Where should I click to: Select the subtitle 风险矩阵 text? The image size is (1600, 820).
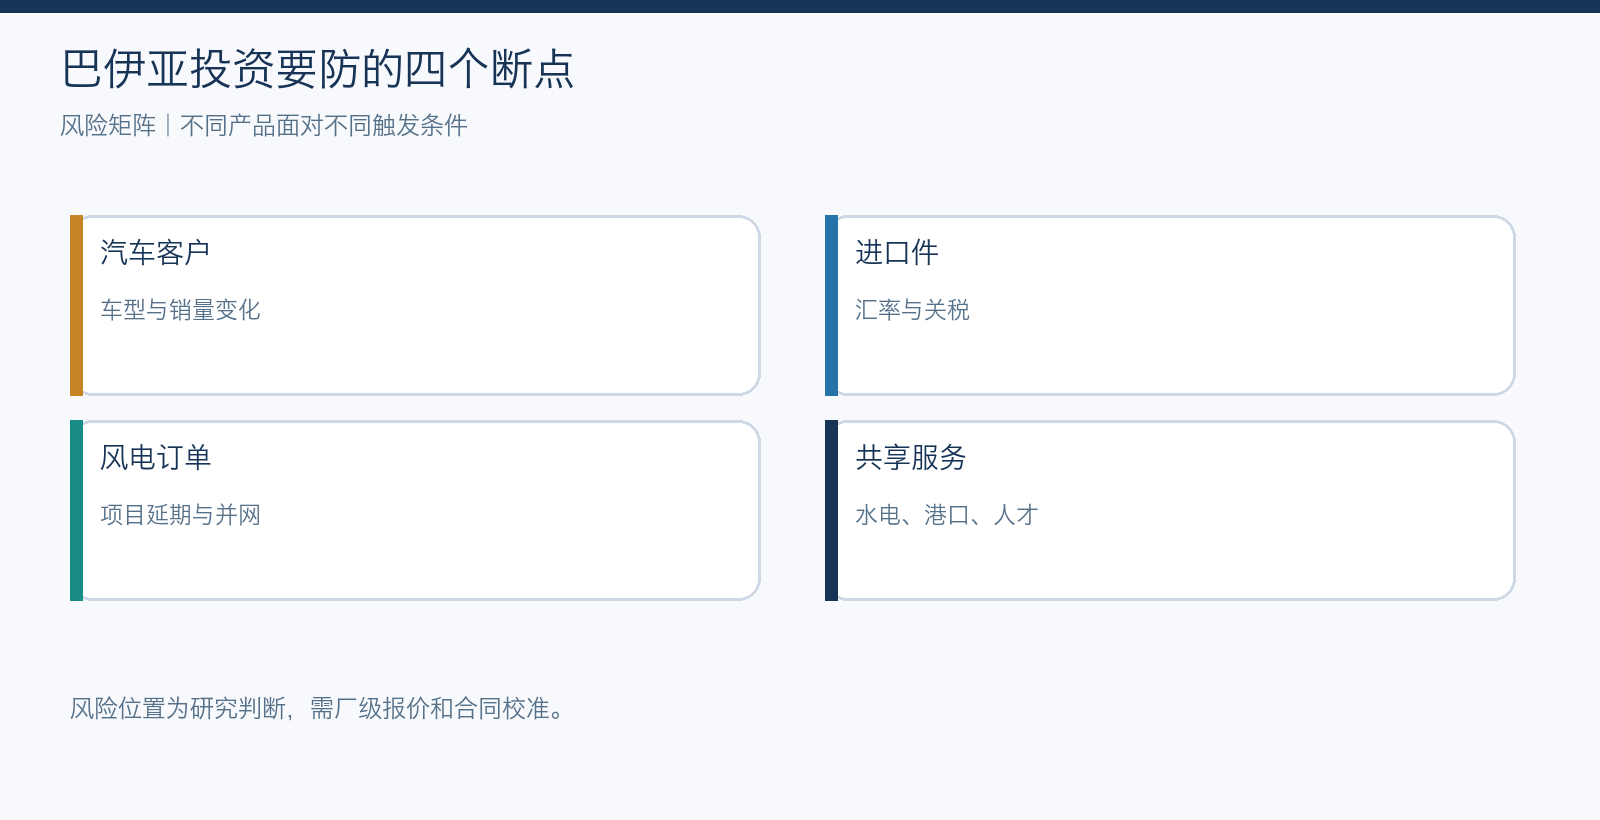(108, 126)
